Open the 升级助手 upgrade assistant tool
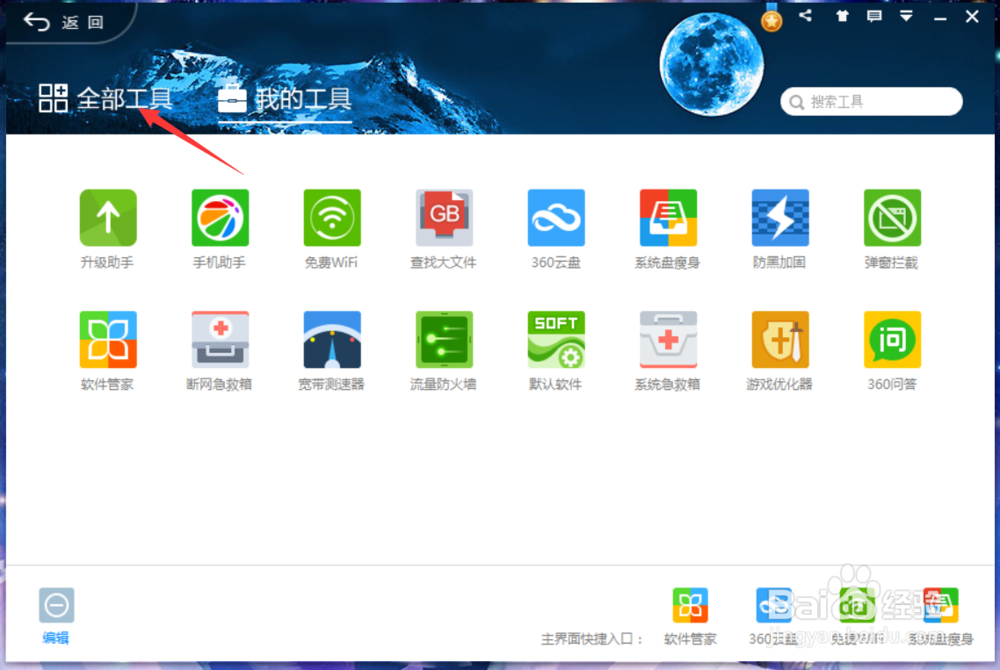The height and width of the screenshot is (670, 1000). pos(108,217)
